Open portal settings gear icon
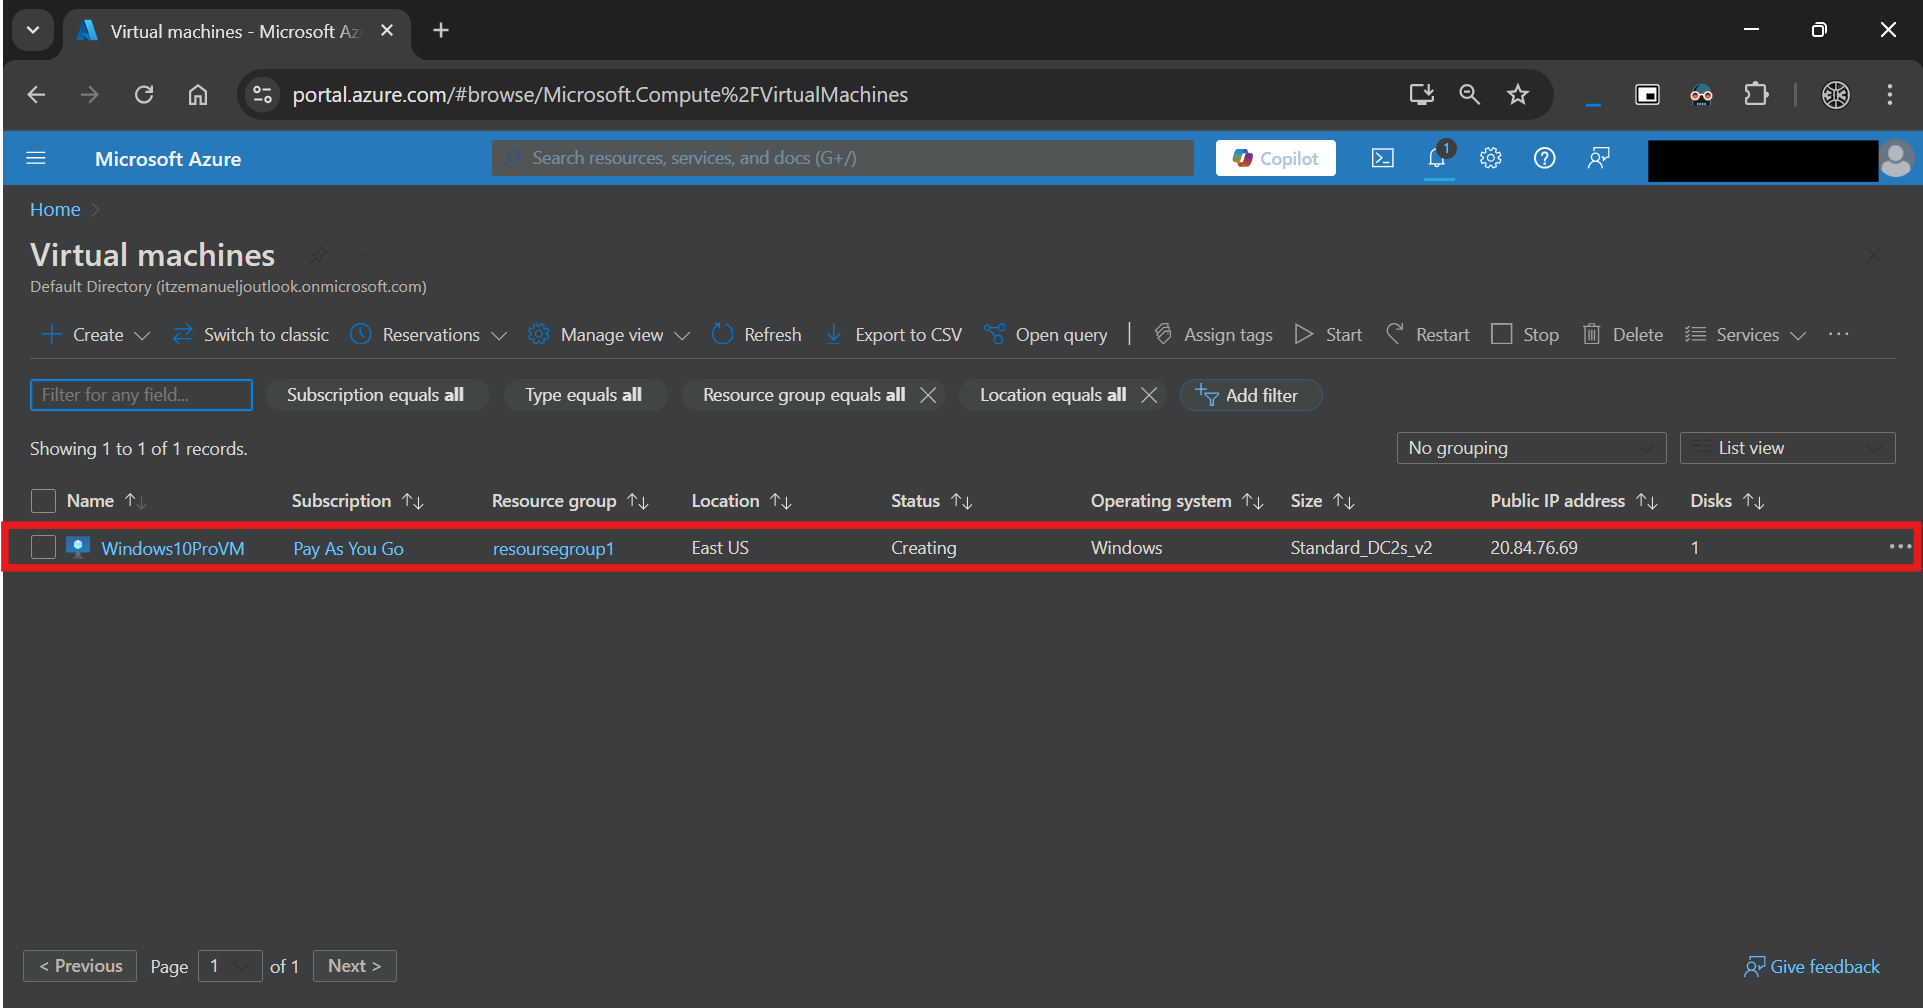The width and height of the screenshot is (1923, 1008). 1491,158
